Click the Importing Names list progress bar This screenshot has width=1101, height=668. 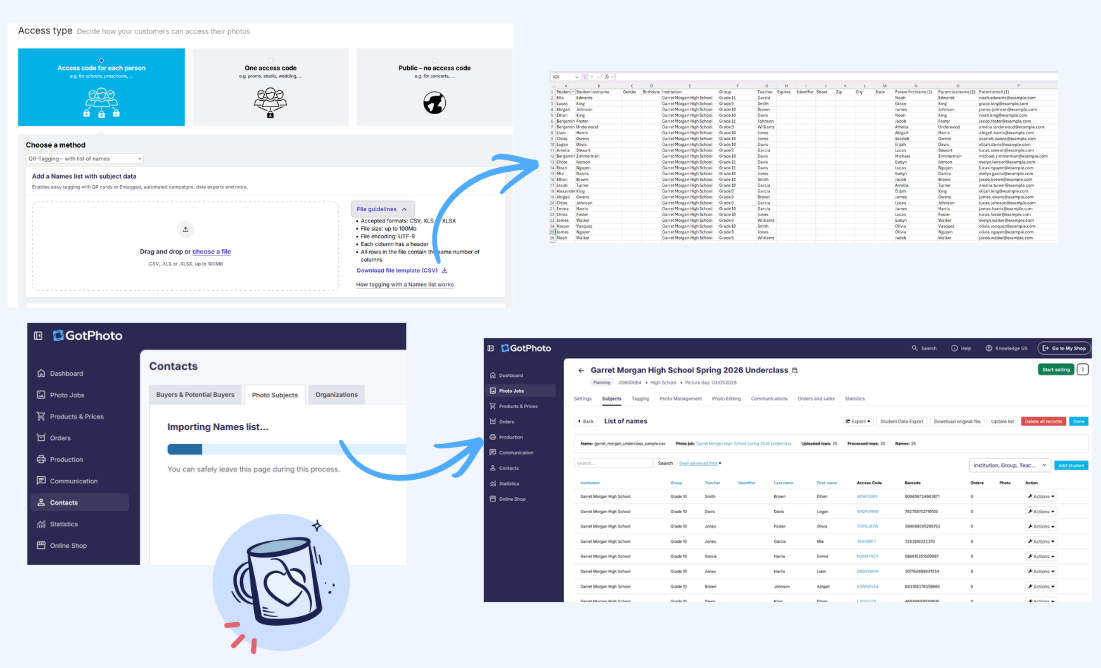286,450
